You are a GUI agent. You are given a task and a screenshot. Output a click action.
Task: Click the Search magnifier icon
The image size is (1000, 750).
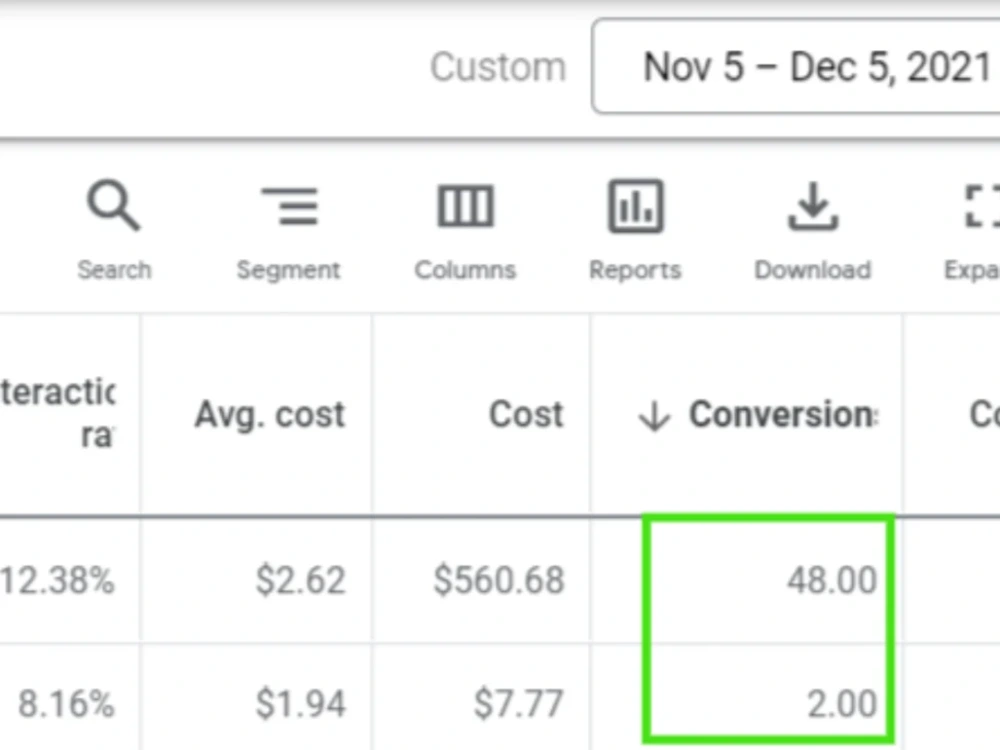[x=114, y=205]
